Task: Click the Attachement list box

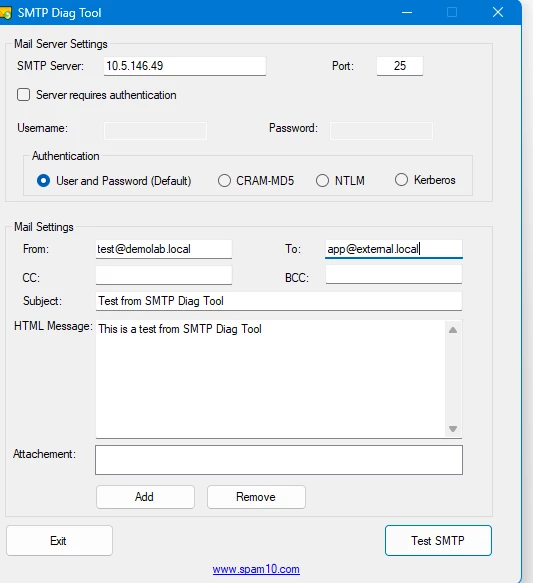Action: [x=279, y=460]
